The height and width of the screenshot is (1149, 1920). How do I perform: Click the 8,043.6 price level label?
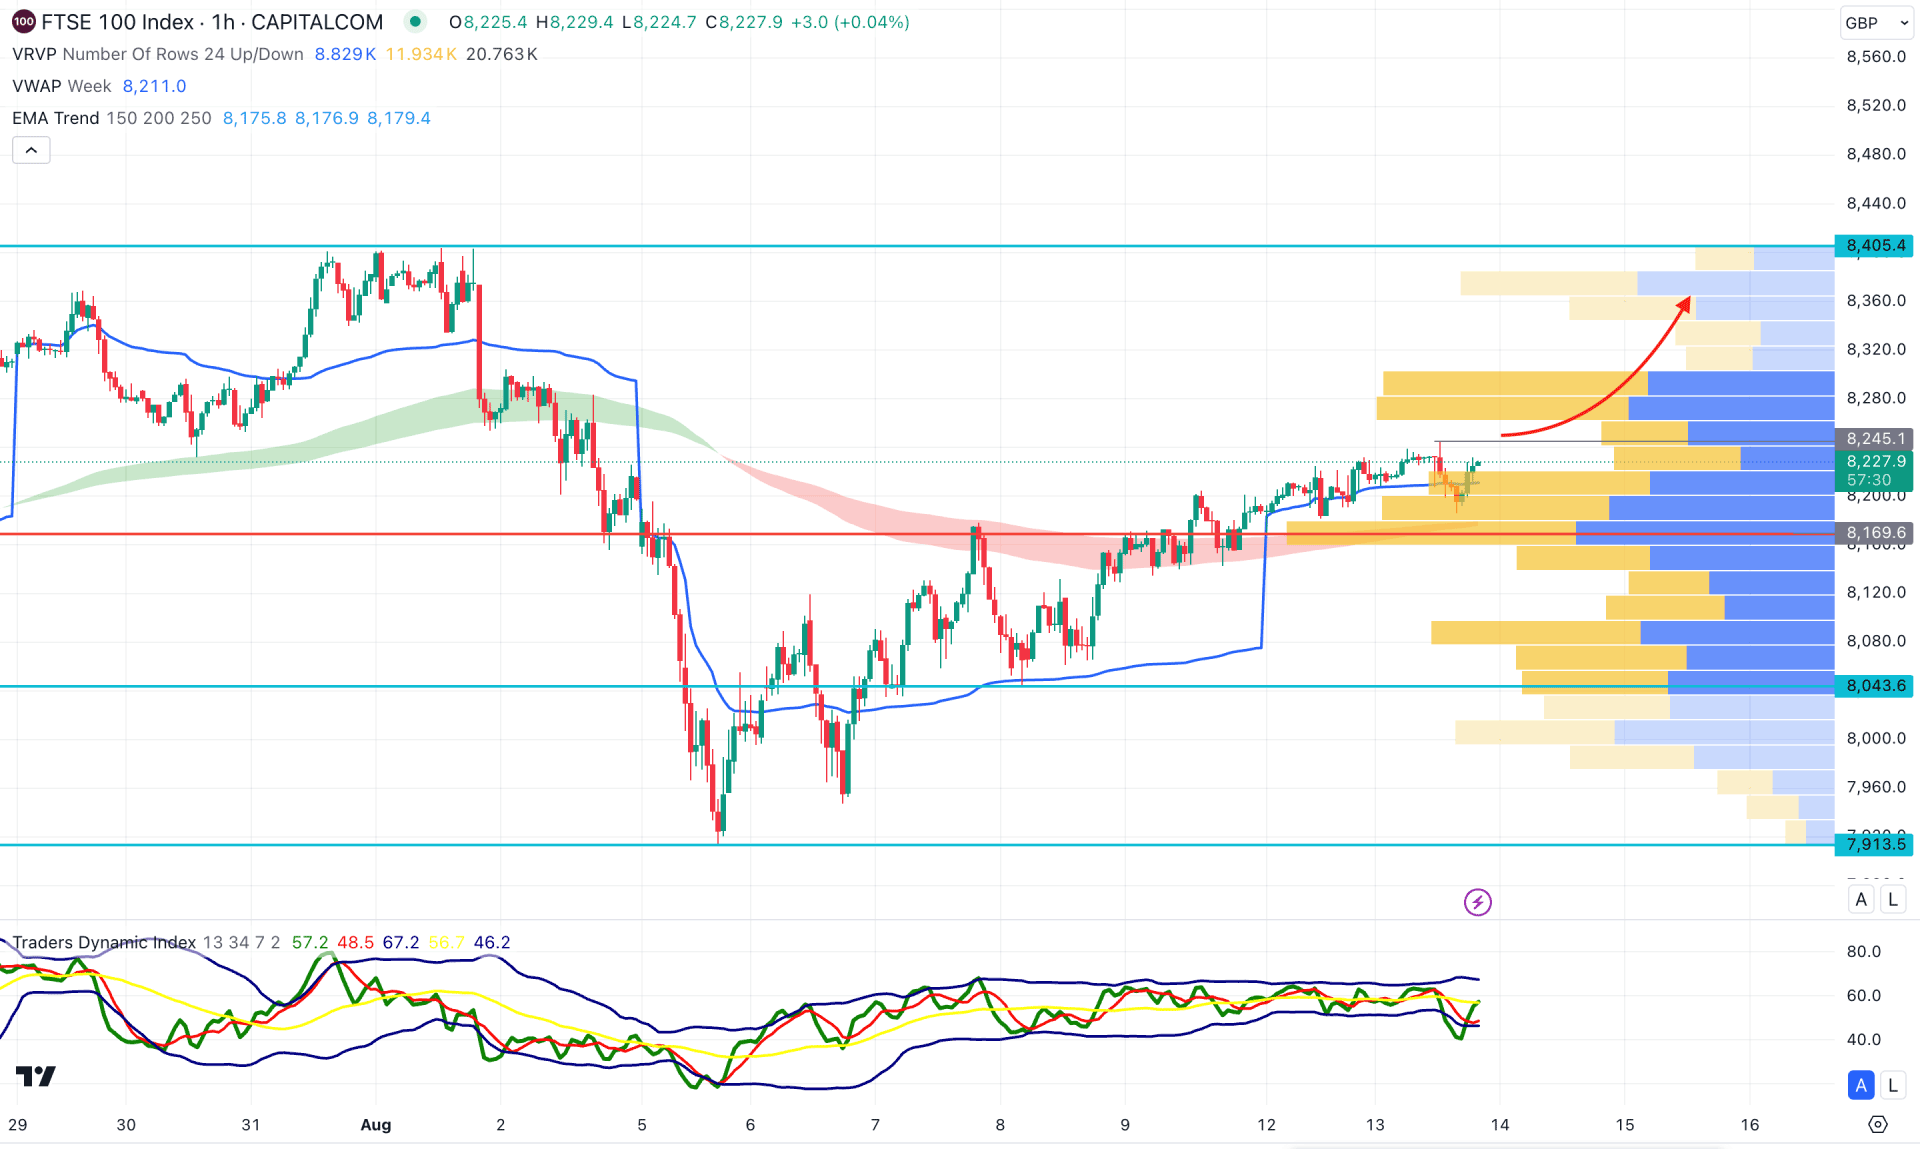click(x=1875, y=686)
